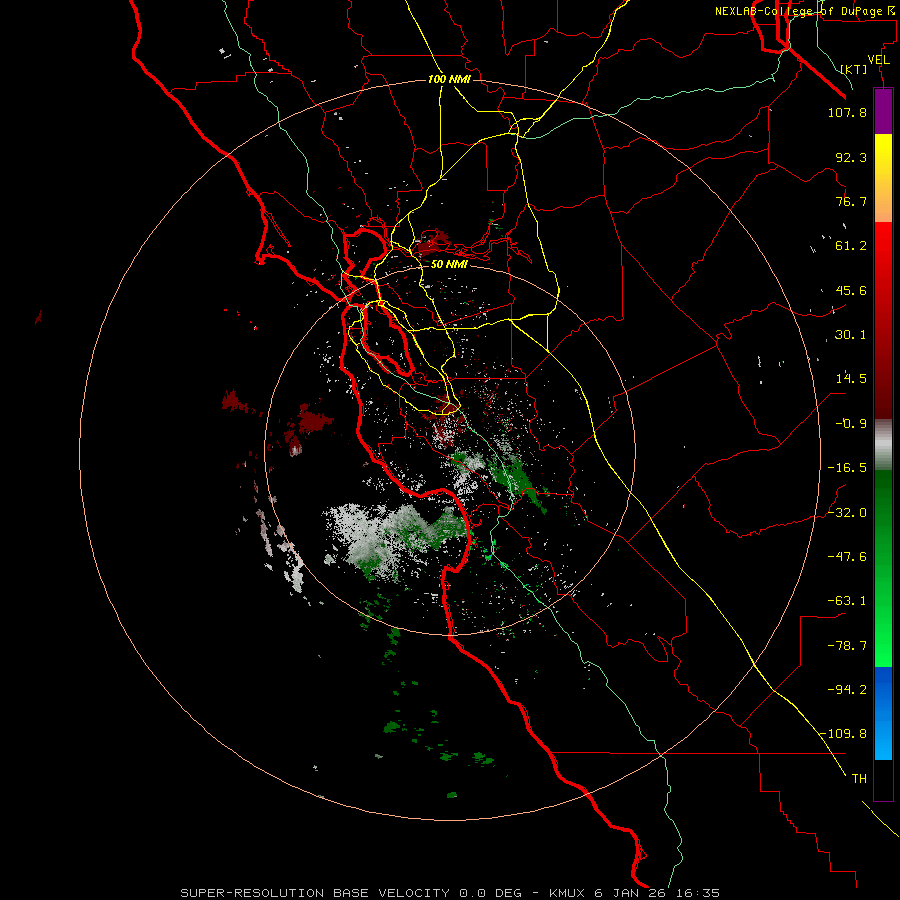900x900 pixels.
Task: Click the blue segment of the color bar
Action: [x=883, y=713]
